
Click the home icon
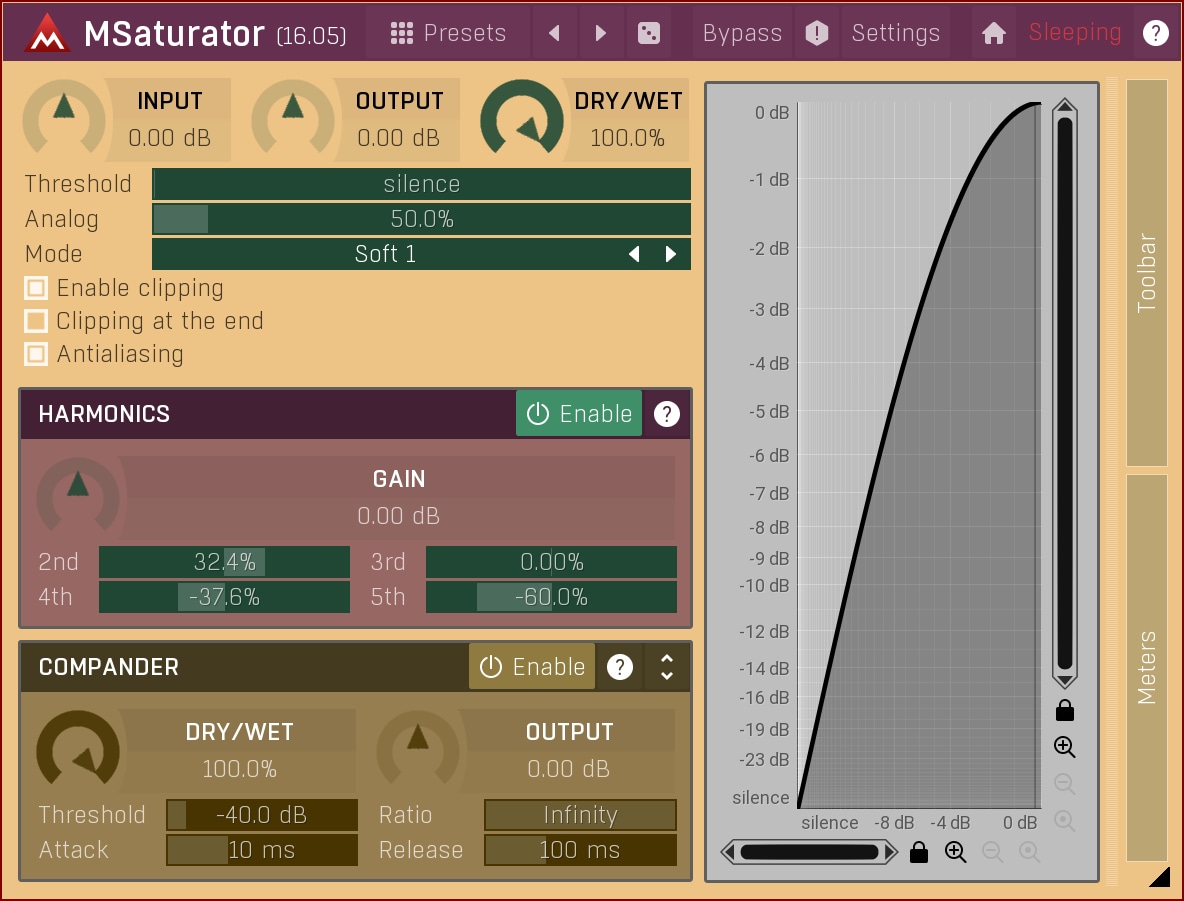click(x=994, y=33)
